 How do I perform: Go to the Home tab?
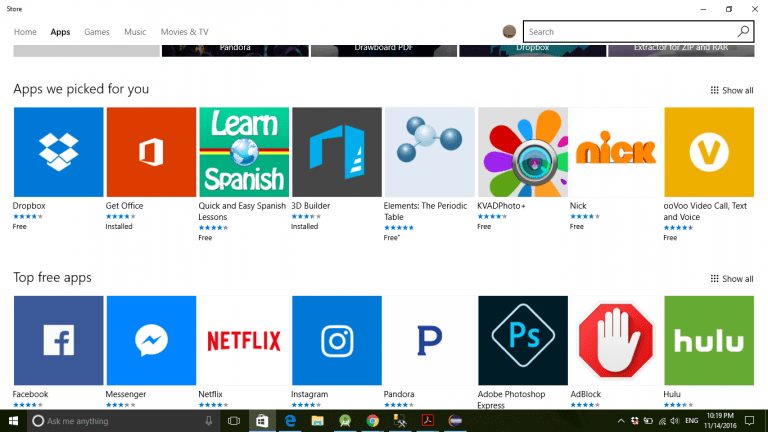click(25, 32)
